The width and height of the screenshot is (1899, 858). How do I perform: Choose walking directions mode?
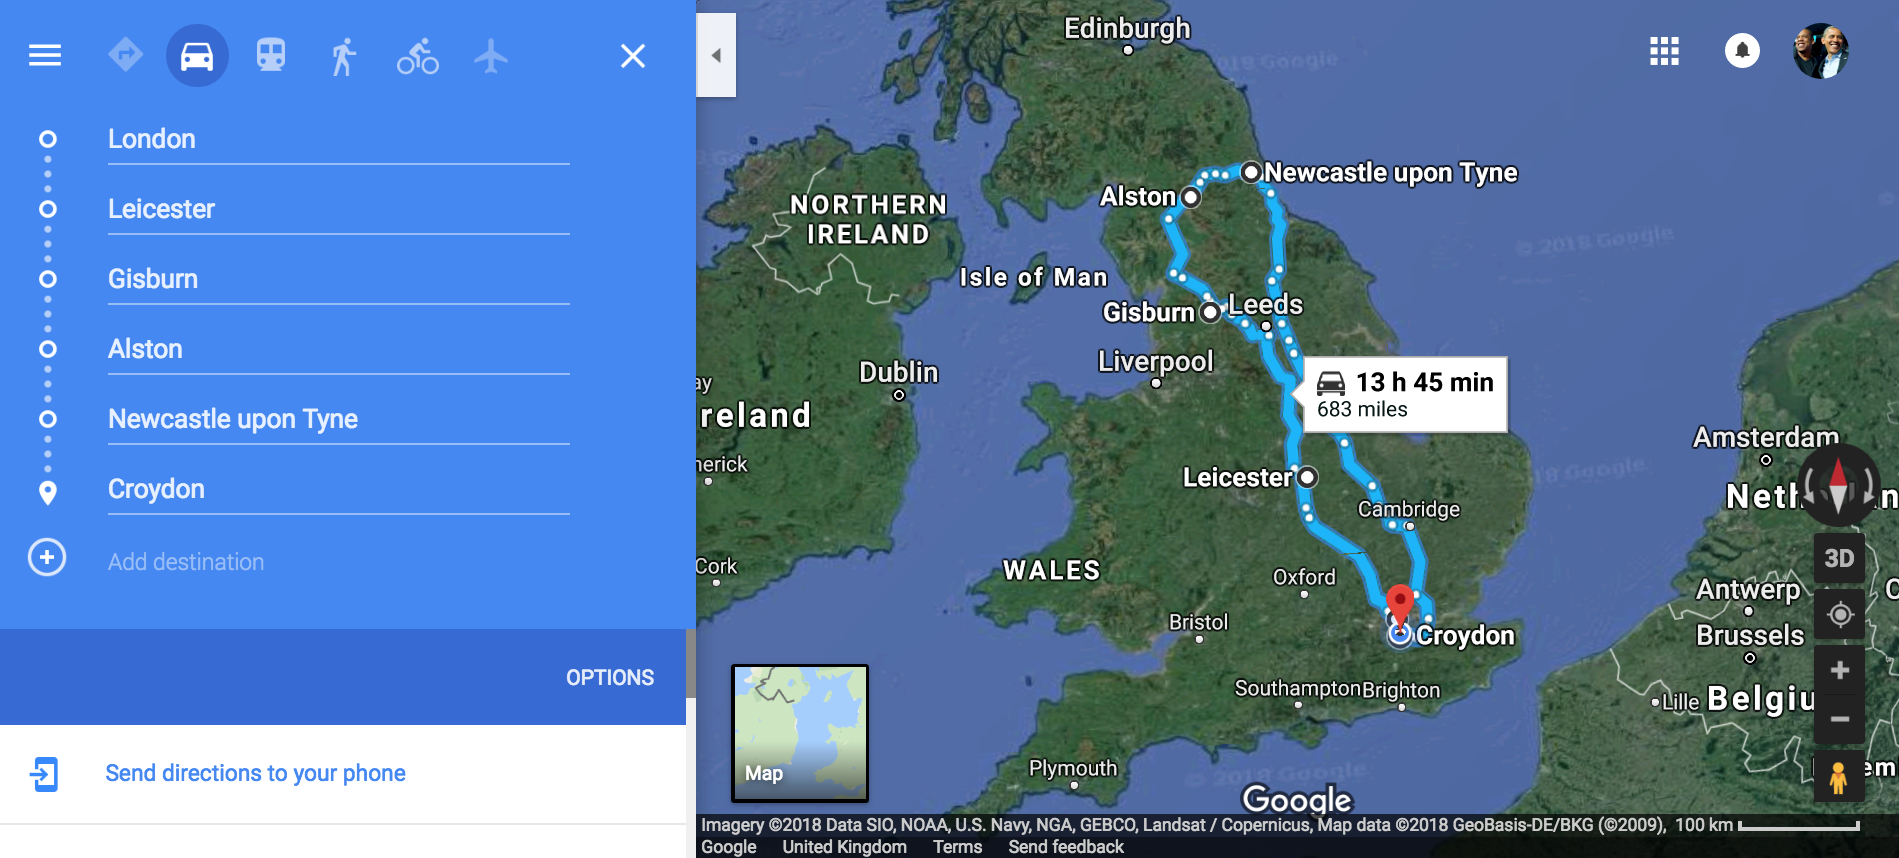click(x=343, y=56)
